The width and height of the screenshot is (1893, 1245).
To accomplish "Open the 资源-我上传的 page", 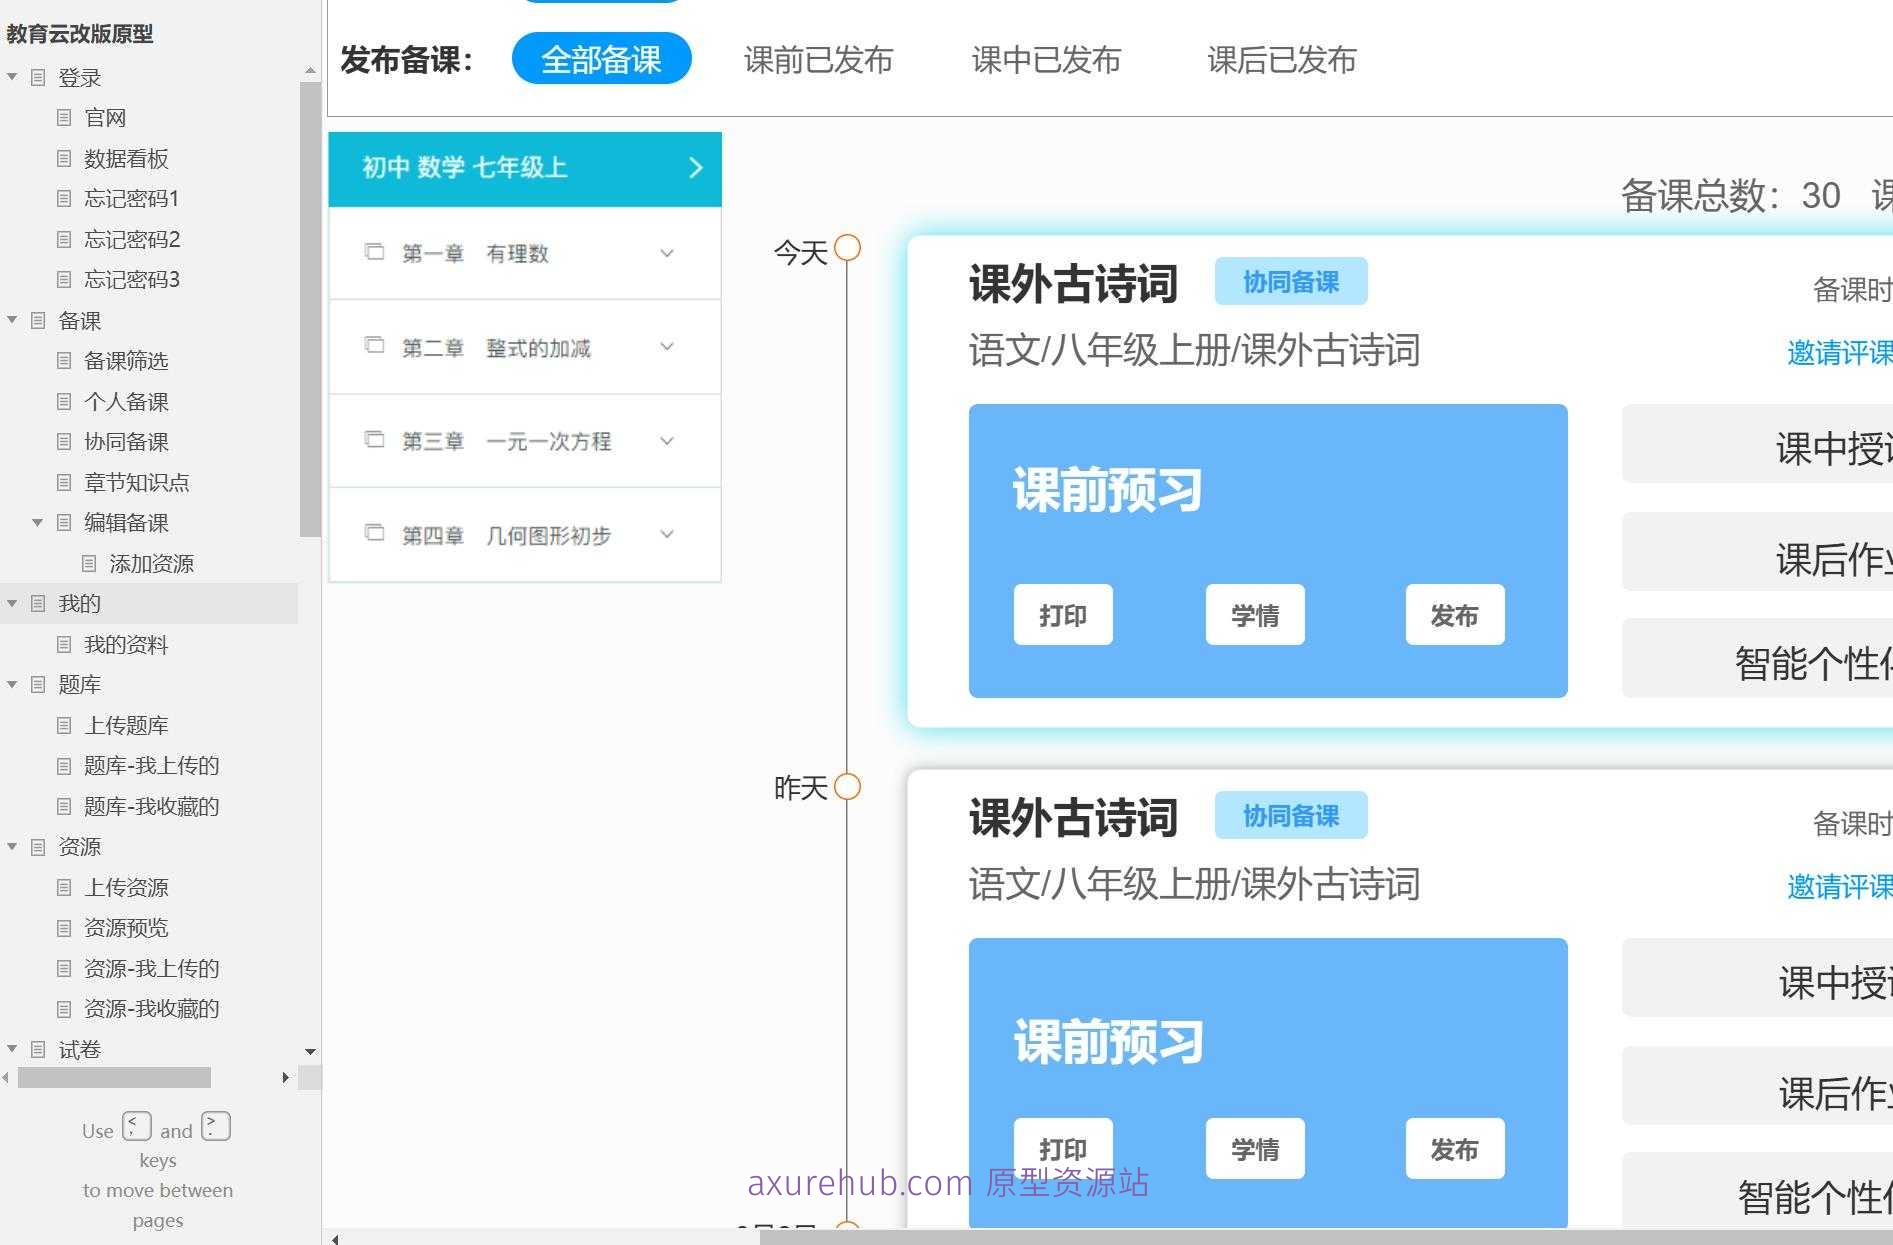I will pos(151,968).
